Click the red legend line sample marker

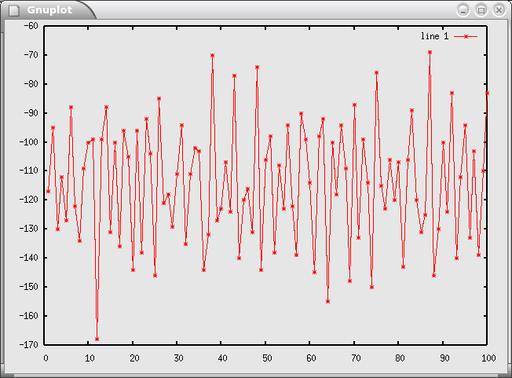click(466, 37)
